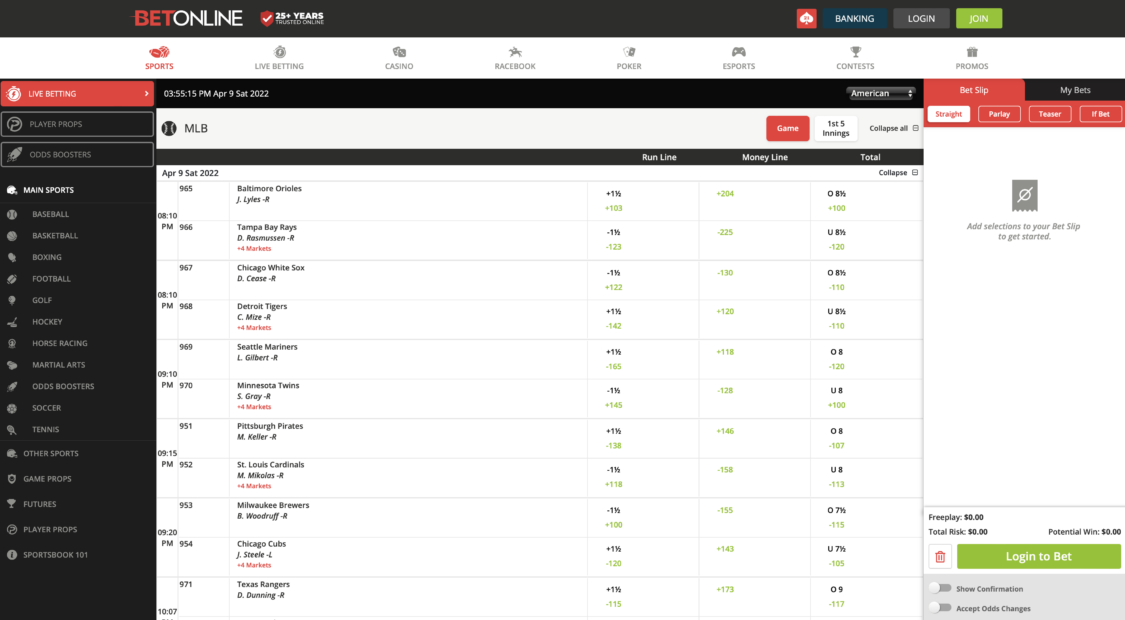1125x620 pixels.
Task: Click the green Join button
Action: (979, 19)
